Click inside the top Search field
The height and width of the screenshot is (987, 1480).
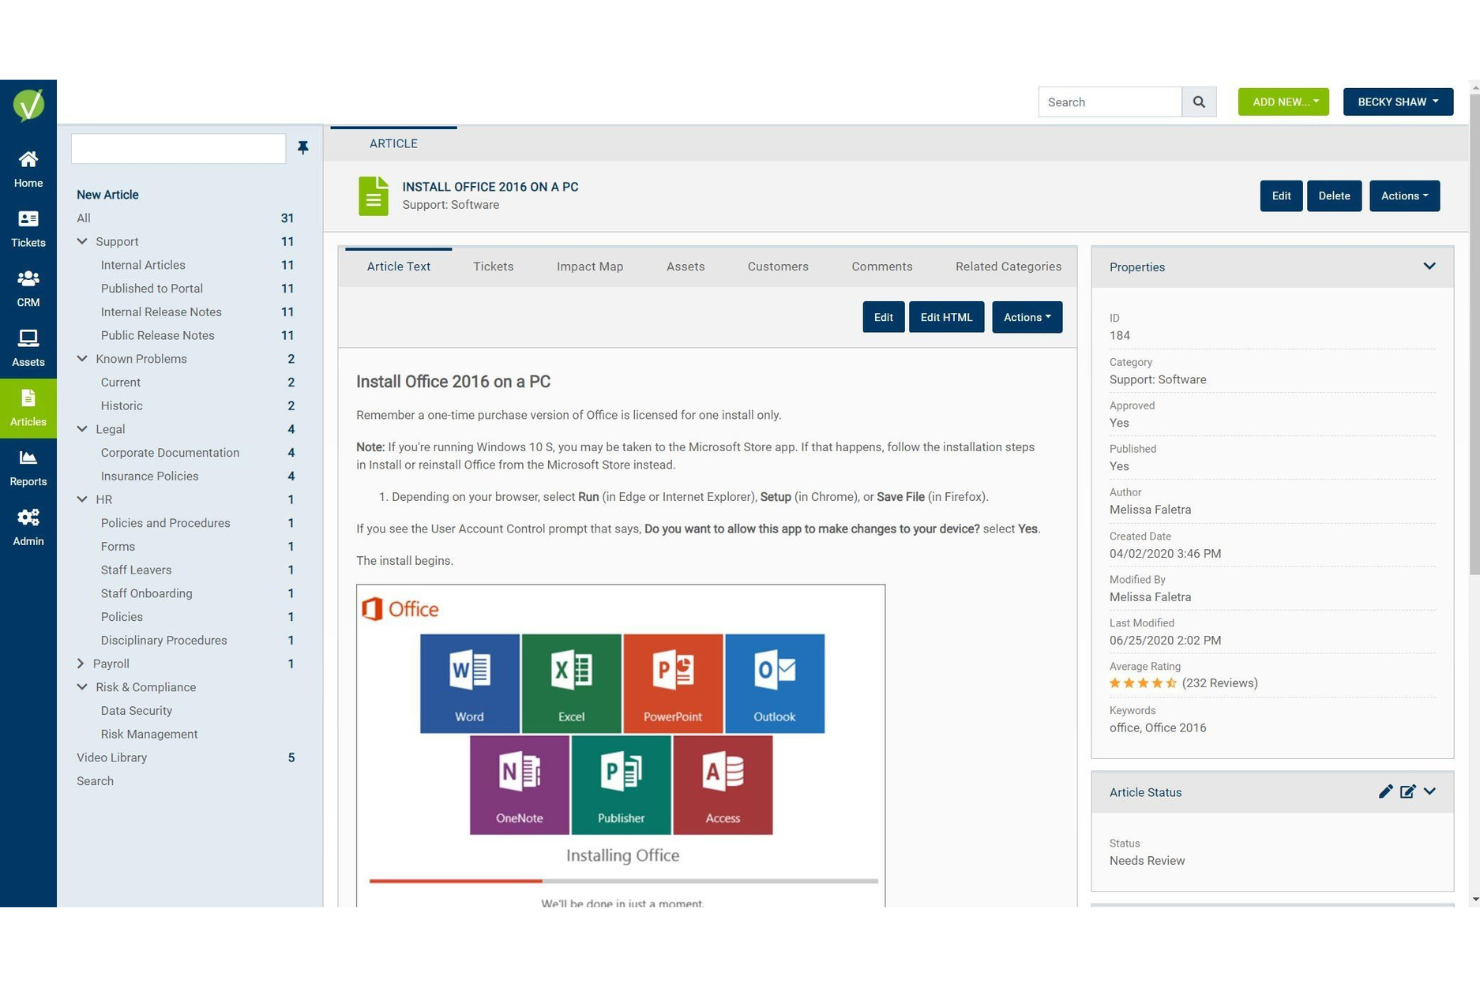pyautogui.click(x=1110, y=101)
